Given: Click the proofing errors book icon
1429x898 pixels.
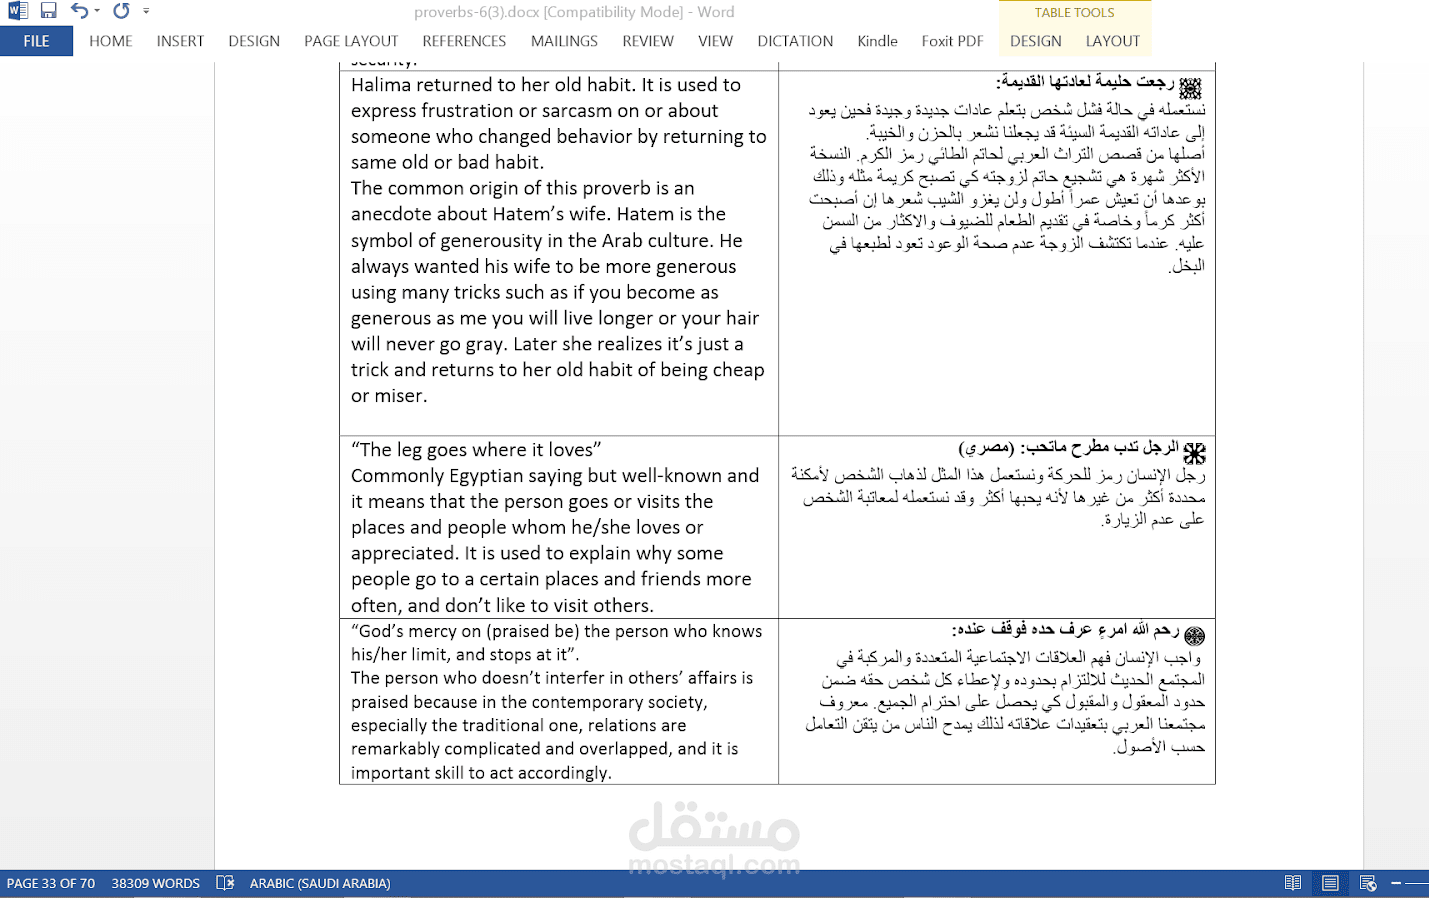Looking at the screenshot, I should tap(225, 883).
